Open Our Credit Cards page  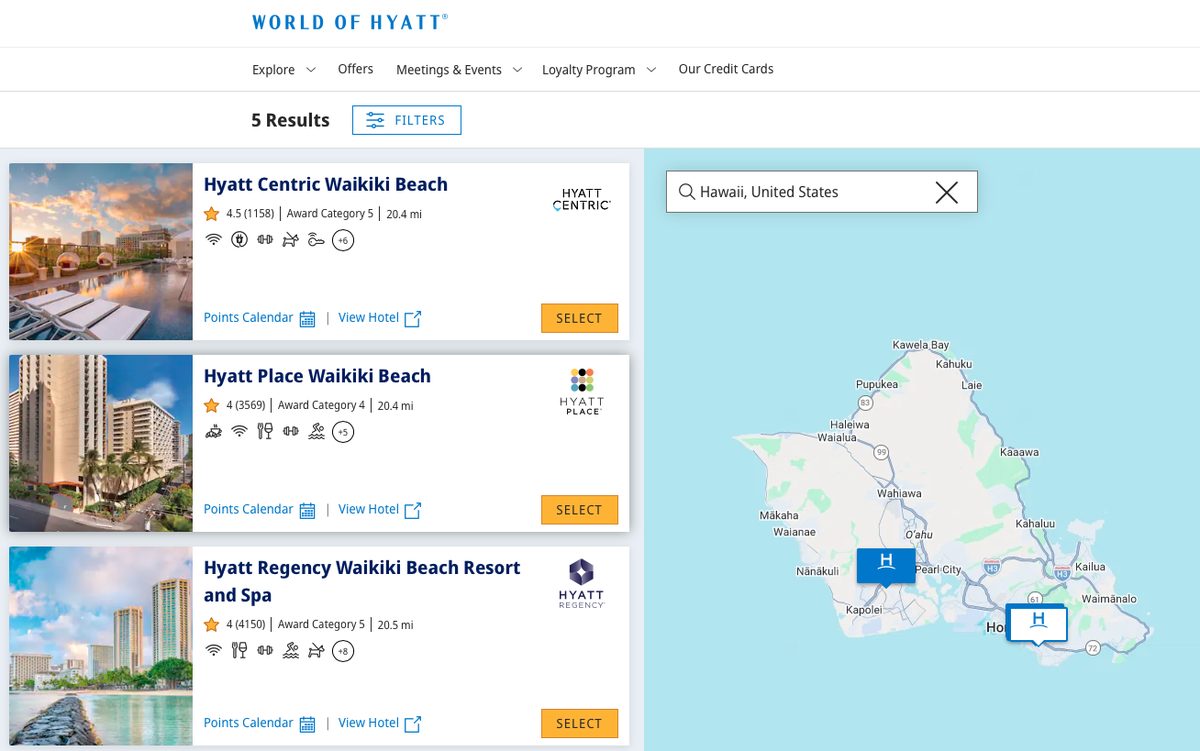(x=726, y=69)
